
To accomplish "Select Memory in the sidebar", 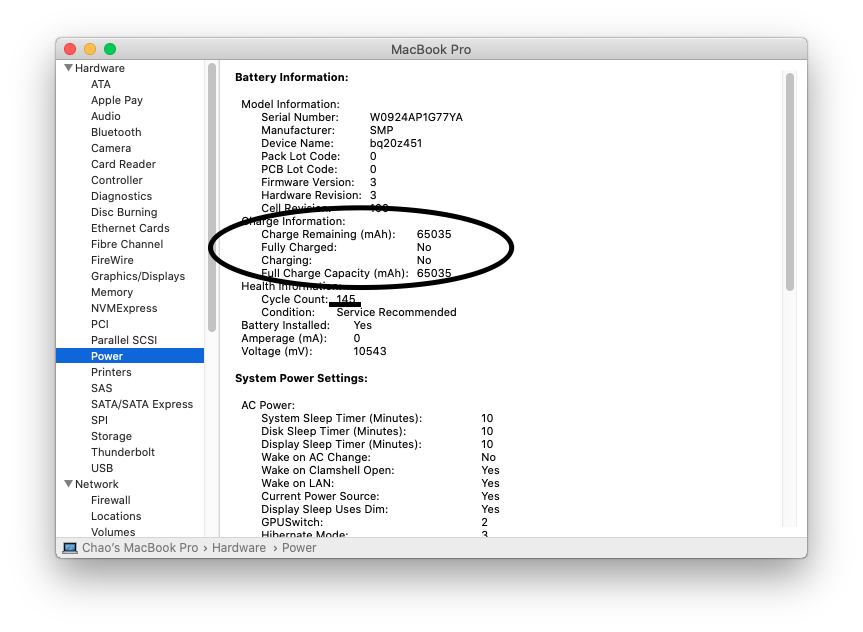I will [x=112, y=292].
